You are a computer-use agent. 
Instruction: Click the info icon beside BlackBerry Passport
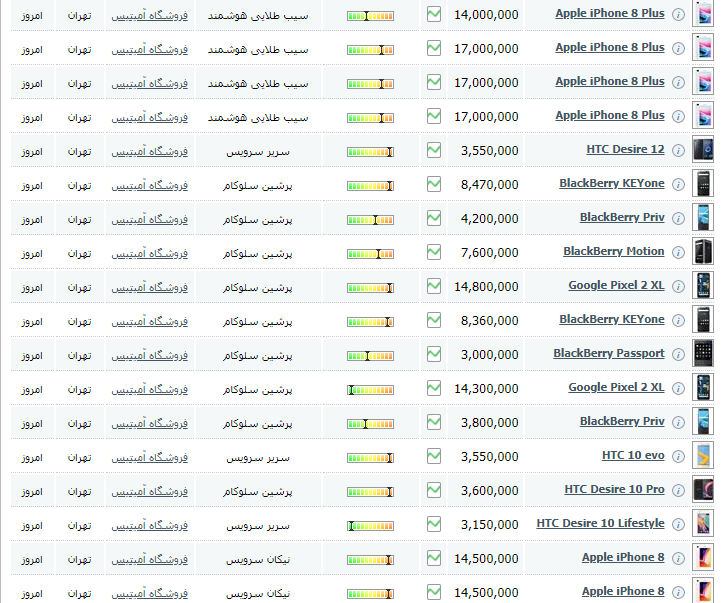[679, 354]
